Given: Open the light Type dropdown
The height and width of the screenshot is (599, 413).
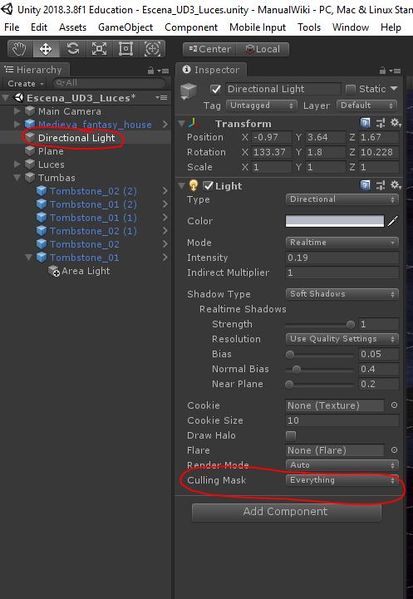Looking at the screenshot, I should (x=342, y=199).
